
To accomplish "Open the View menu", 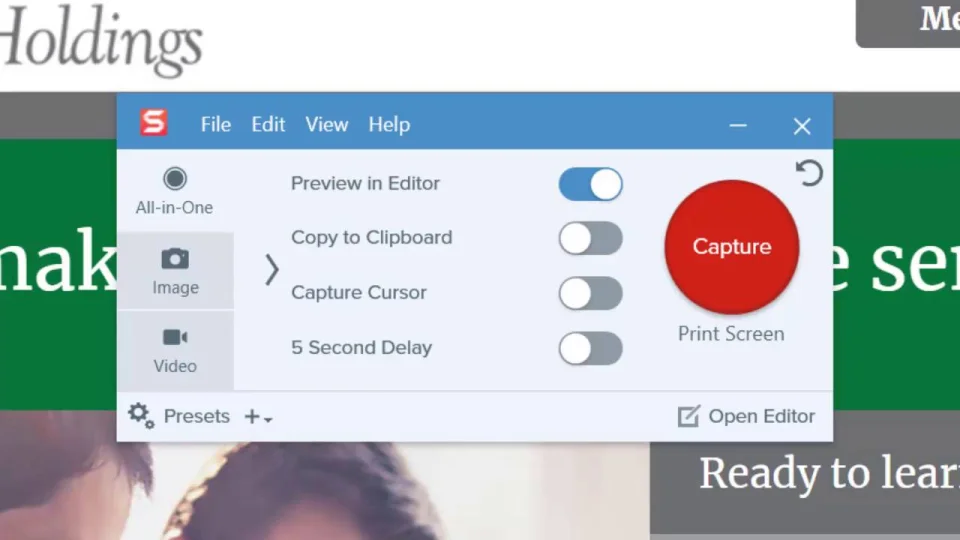I will [326, 125].
